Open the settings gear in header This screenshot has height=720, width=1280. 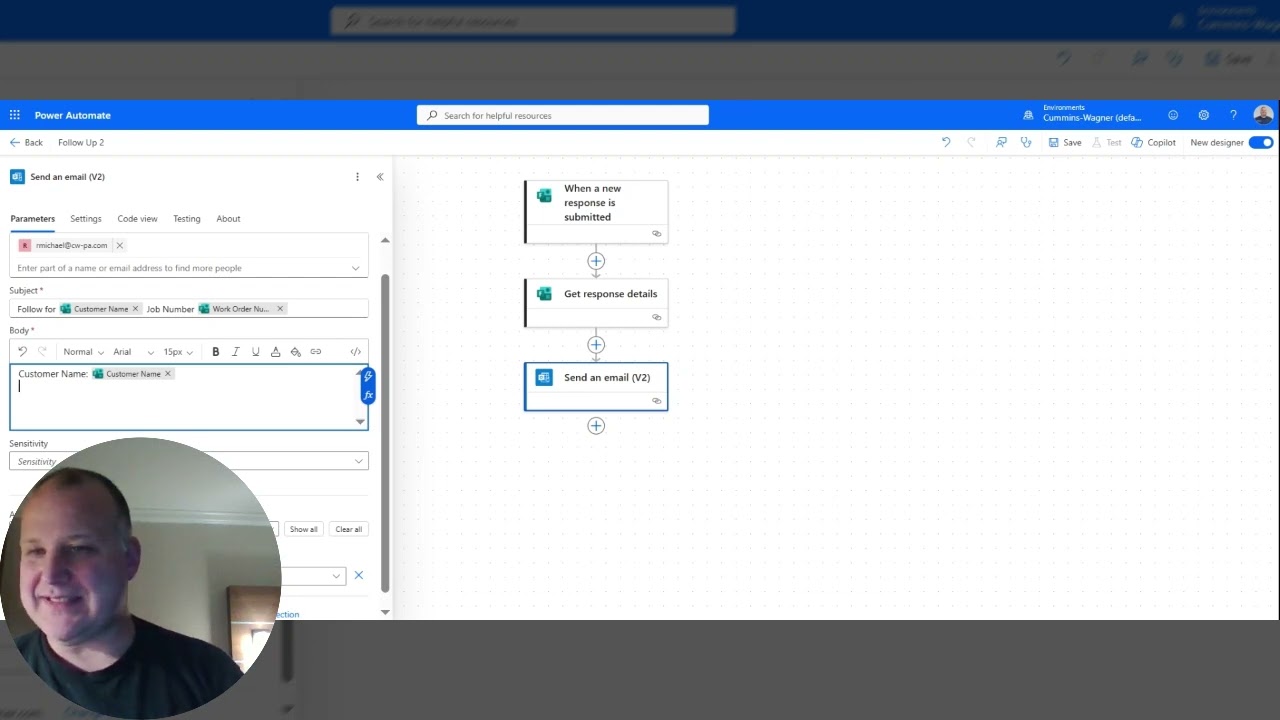tap(1203, 115)
